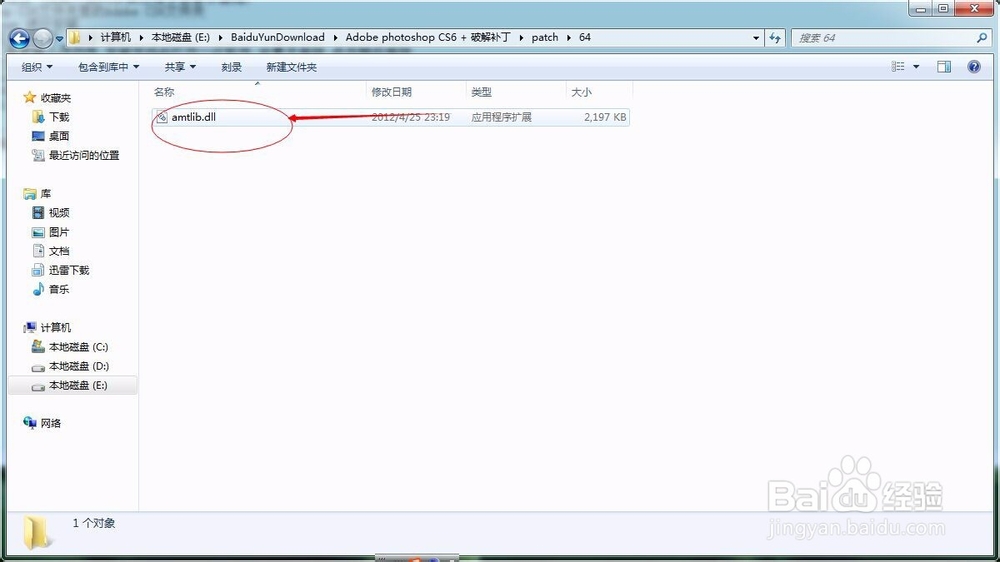Image resolution: width=1000 pixels, height=562 pixels.
Task: Click the Back navigation arrow
Action: click(x=19, y=39)
